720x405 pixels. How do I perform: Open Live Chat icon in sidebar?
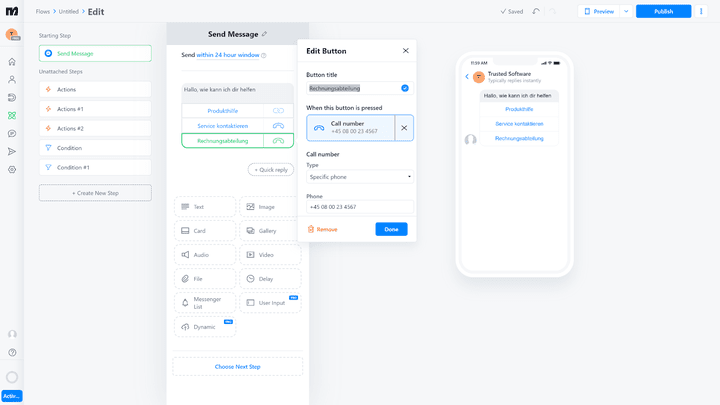(x=12, y=134)
